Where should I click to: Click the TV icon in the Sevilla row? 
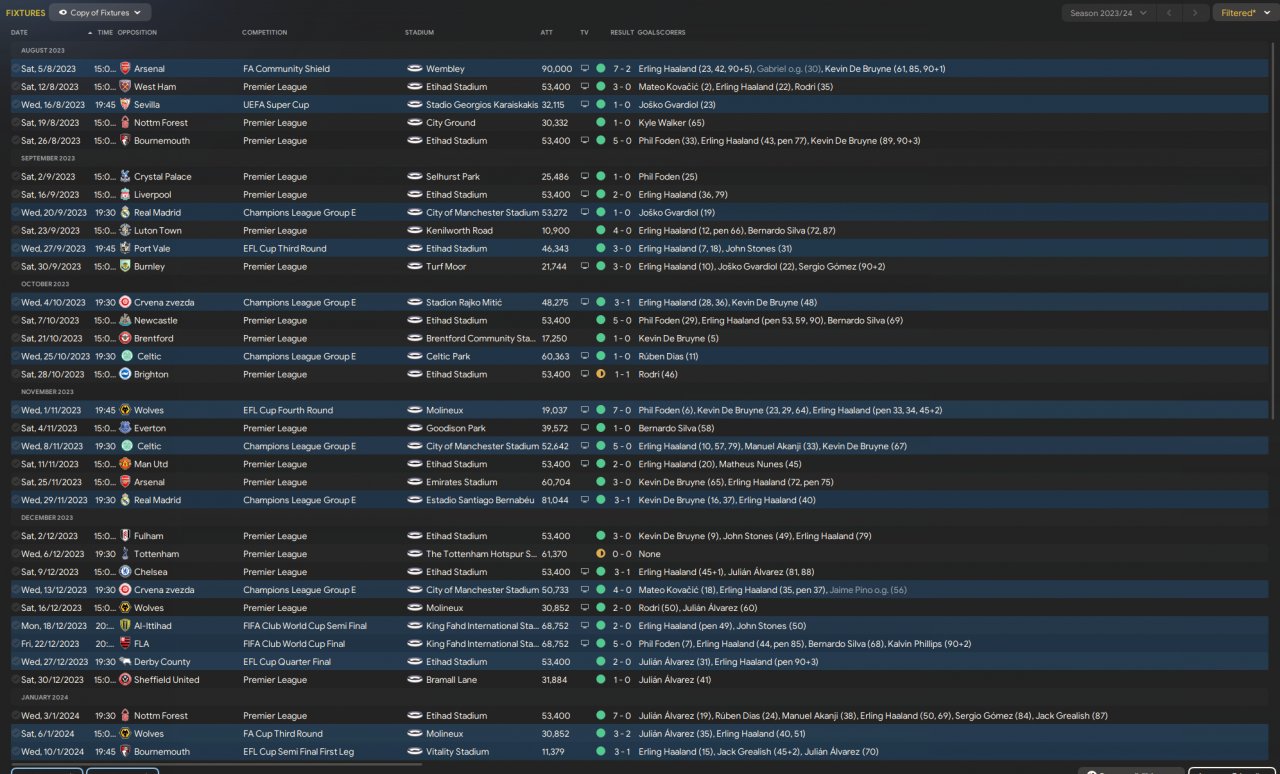585,105
